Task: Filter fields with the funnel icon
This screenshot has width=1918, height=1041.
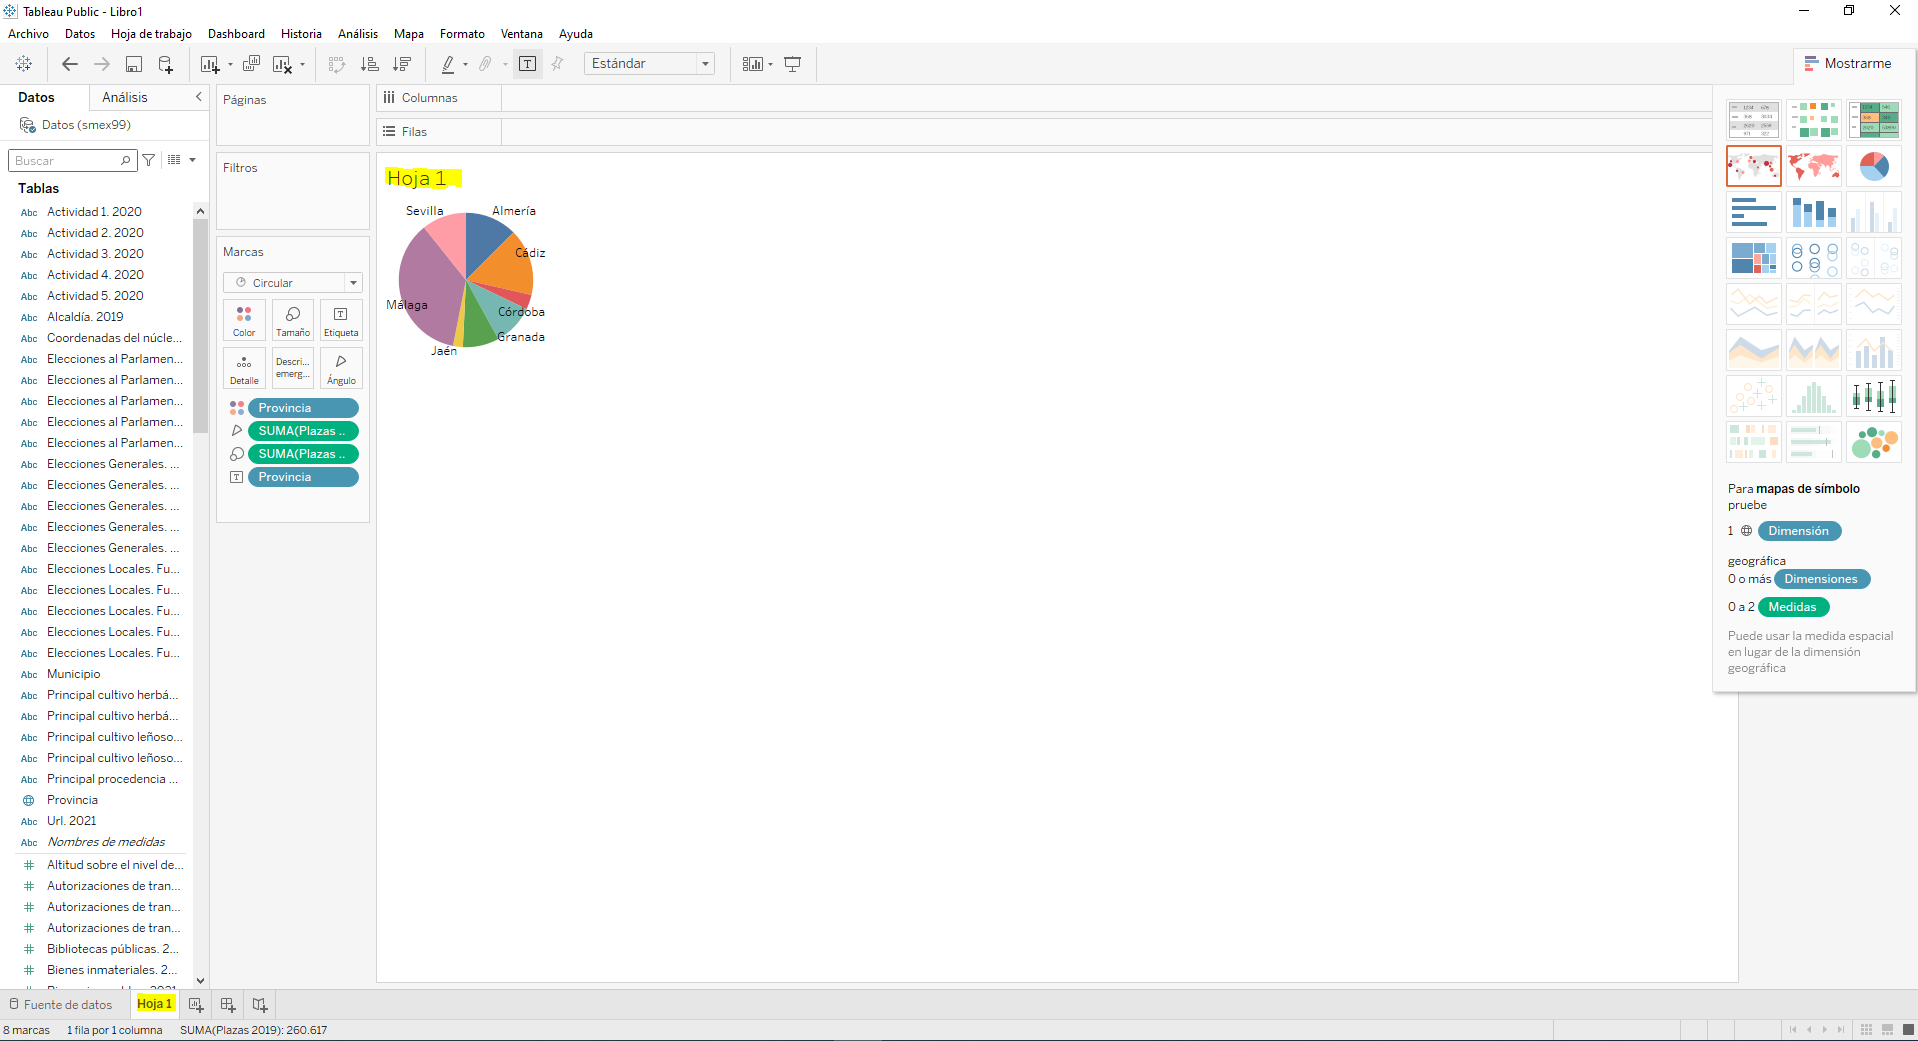Action: pos(149,160)
